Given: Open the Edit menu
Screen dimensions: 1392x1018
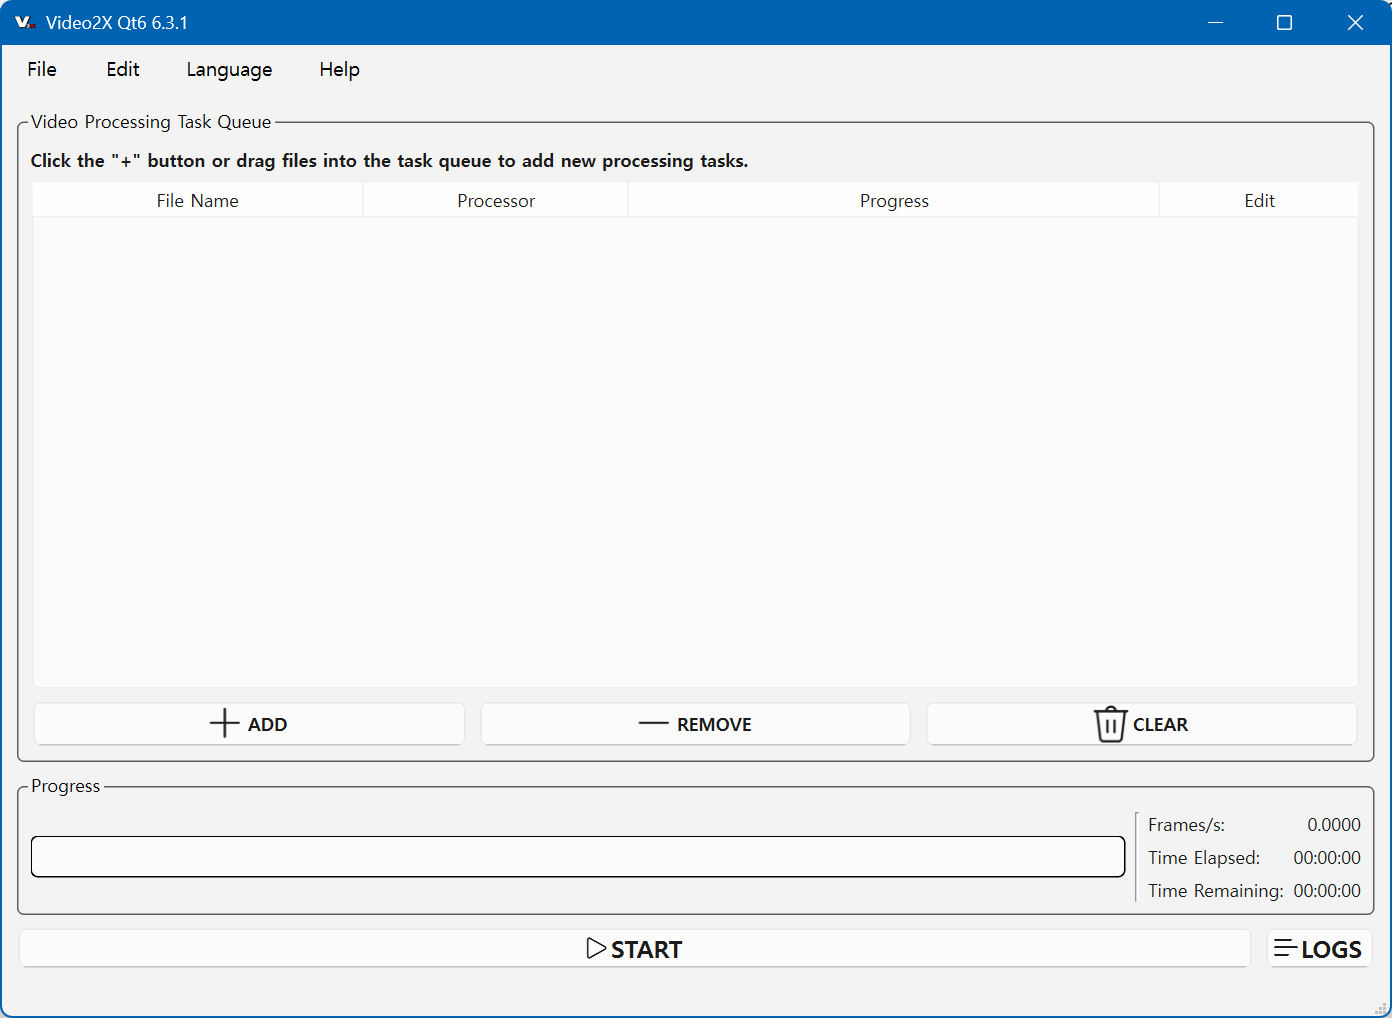Looking at the screenshot, I should (x=123, y=69).
